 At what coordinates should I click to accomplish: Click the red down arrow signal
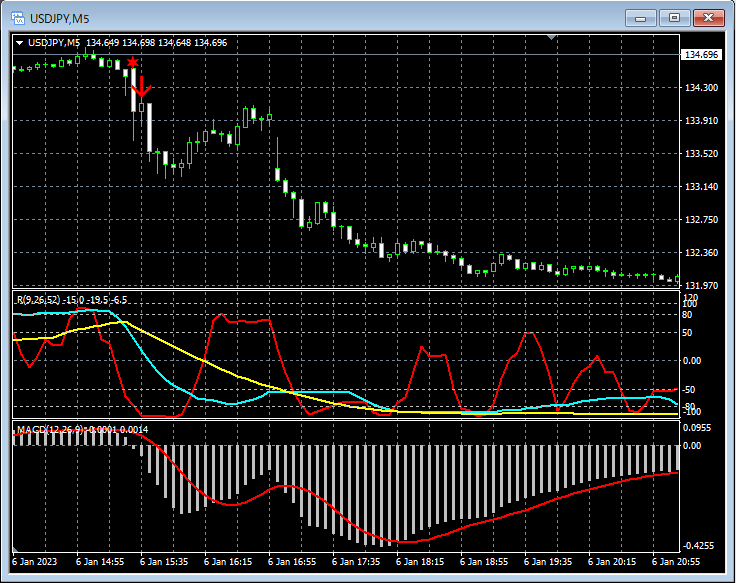(x=142, y=88)
